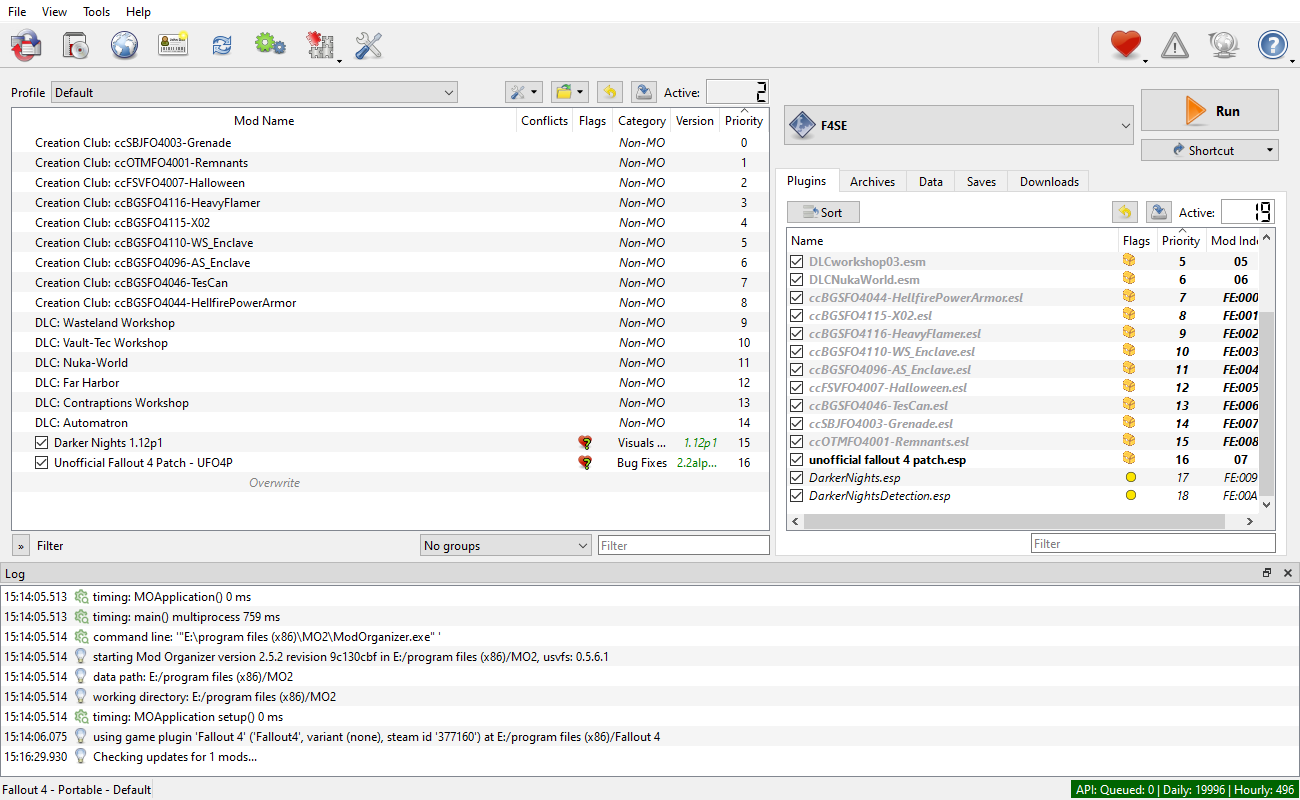Image resolution: width=1300 pixels, height=800 pixels.
Task: Click the Run button
Action: [x=1209, y=111]
